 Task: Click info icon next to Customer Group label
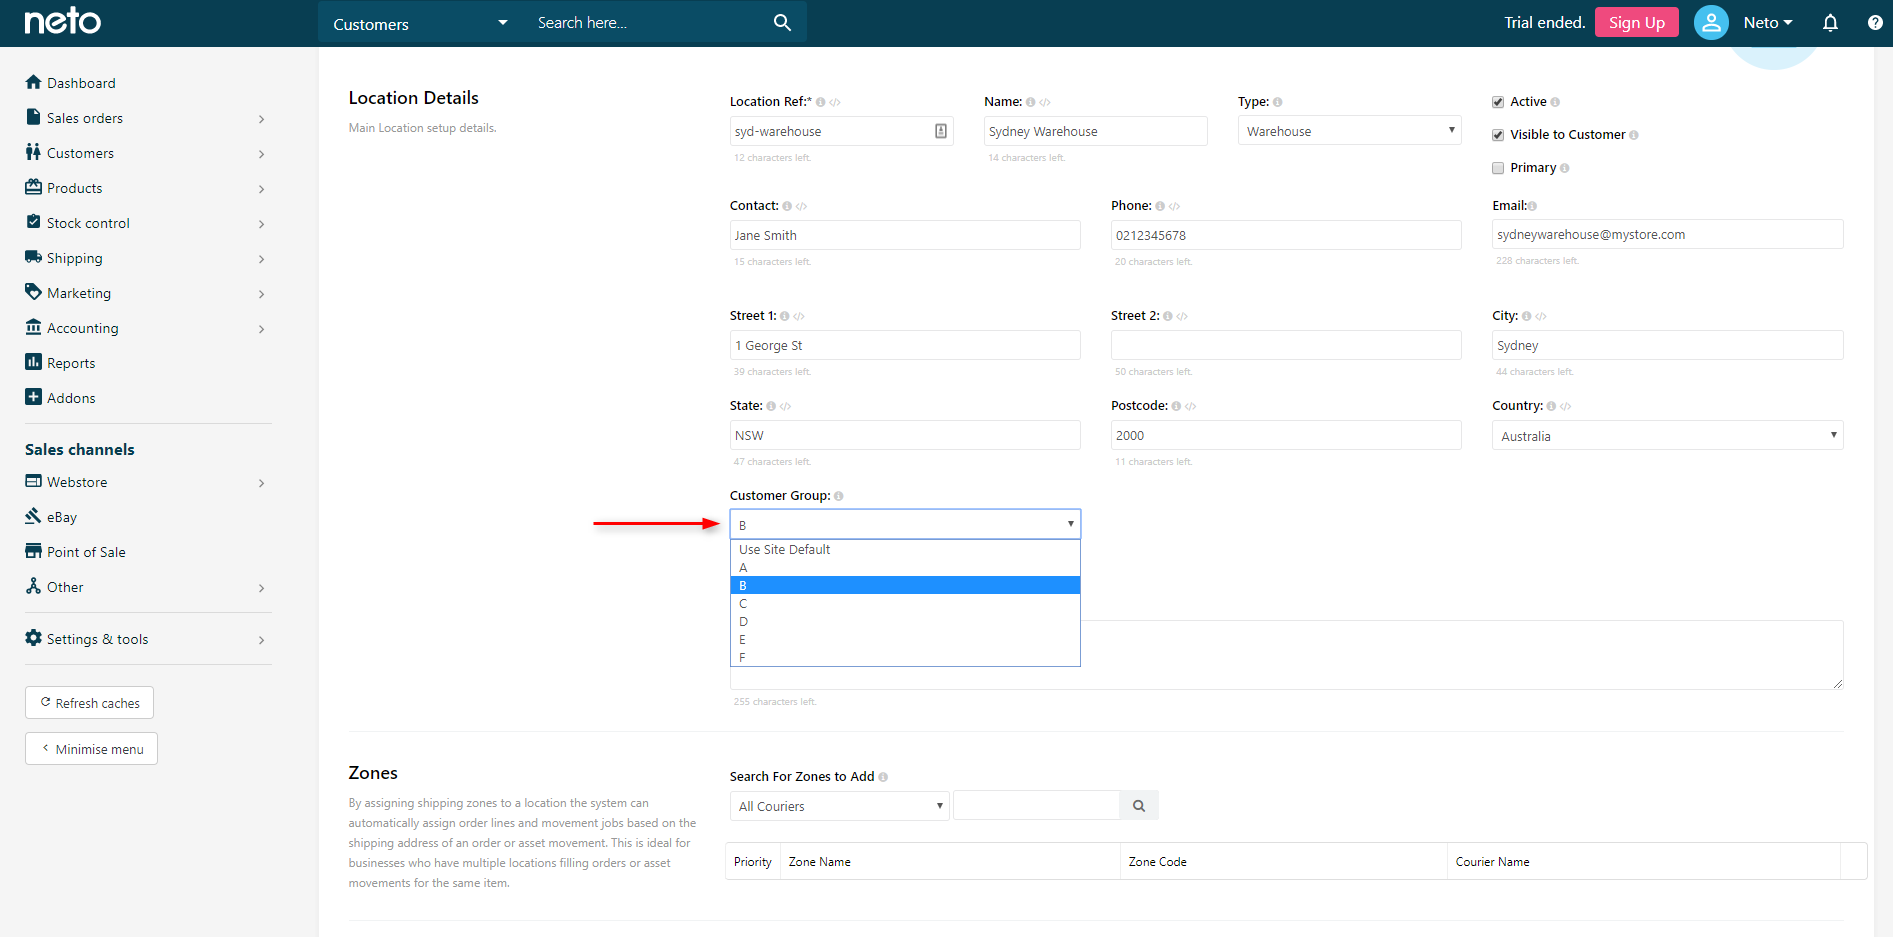click(x=839, y=496)
